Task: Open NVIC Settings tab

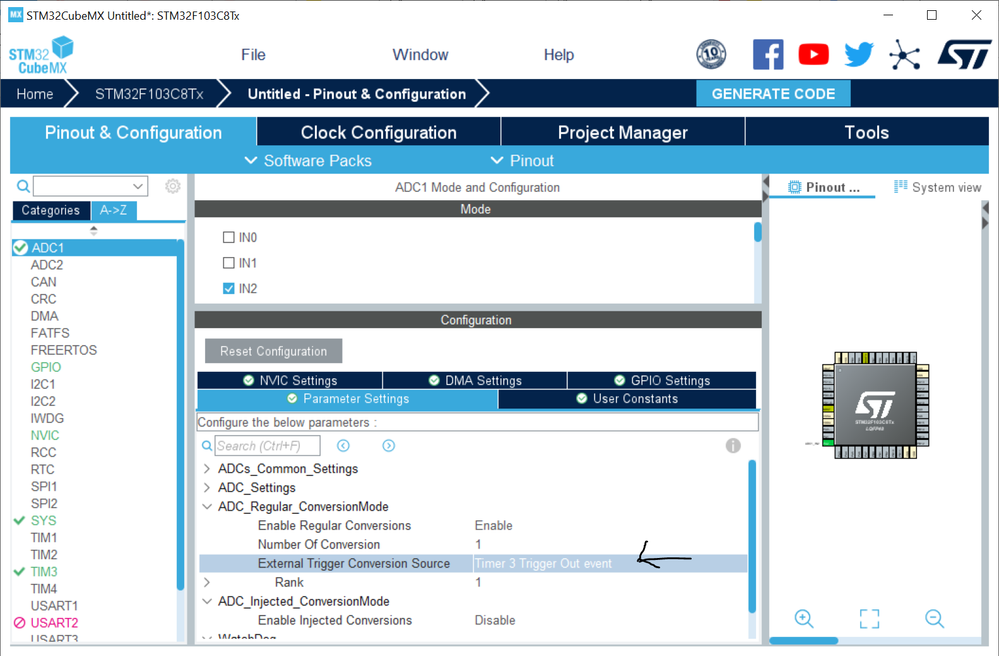Action: (290, 380)
